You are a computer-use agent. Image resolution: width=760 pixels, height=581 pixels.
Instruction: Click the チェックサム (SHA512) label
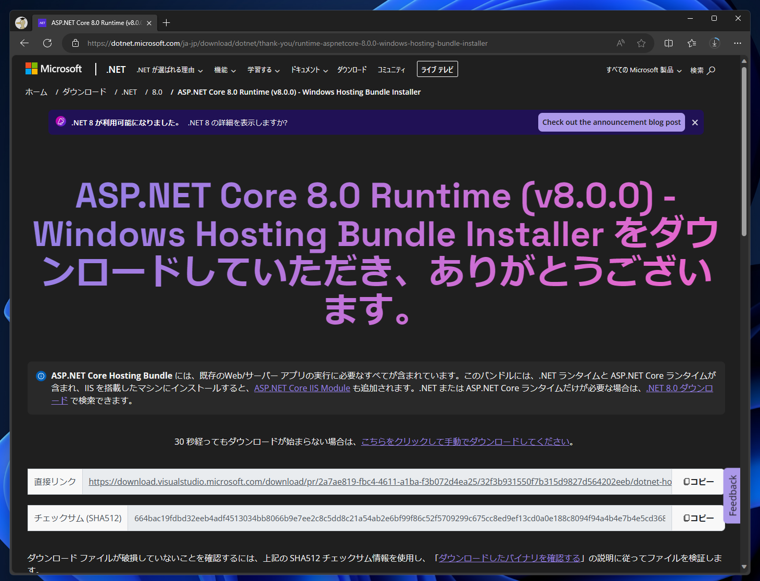pos(78,518)
